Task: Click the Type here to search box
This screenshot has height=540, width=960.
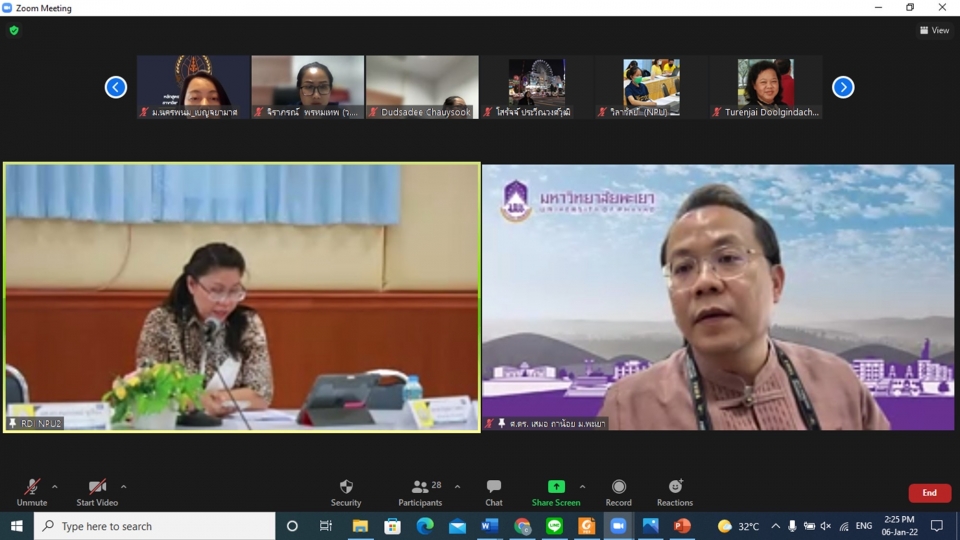Action: tap(154, 526)
